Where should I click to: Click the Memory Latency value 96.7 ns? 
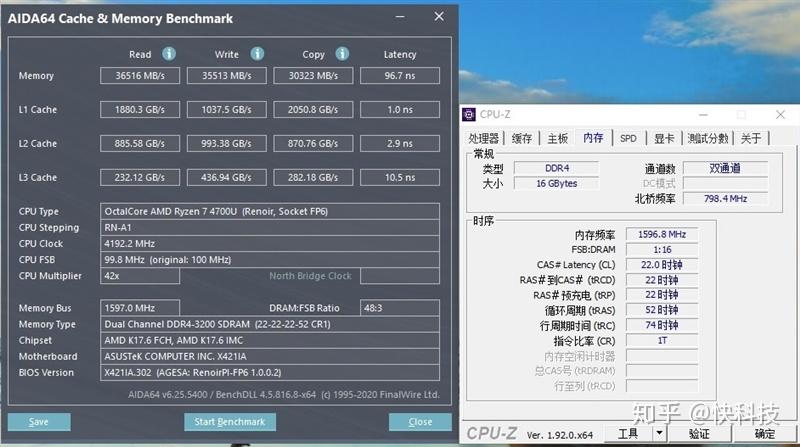pos(400,76)
